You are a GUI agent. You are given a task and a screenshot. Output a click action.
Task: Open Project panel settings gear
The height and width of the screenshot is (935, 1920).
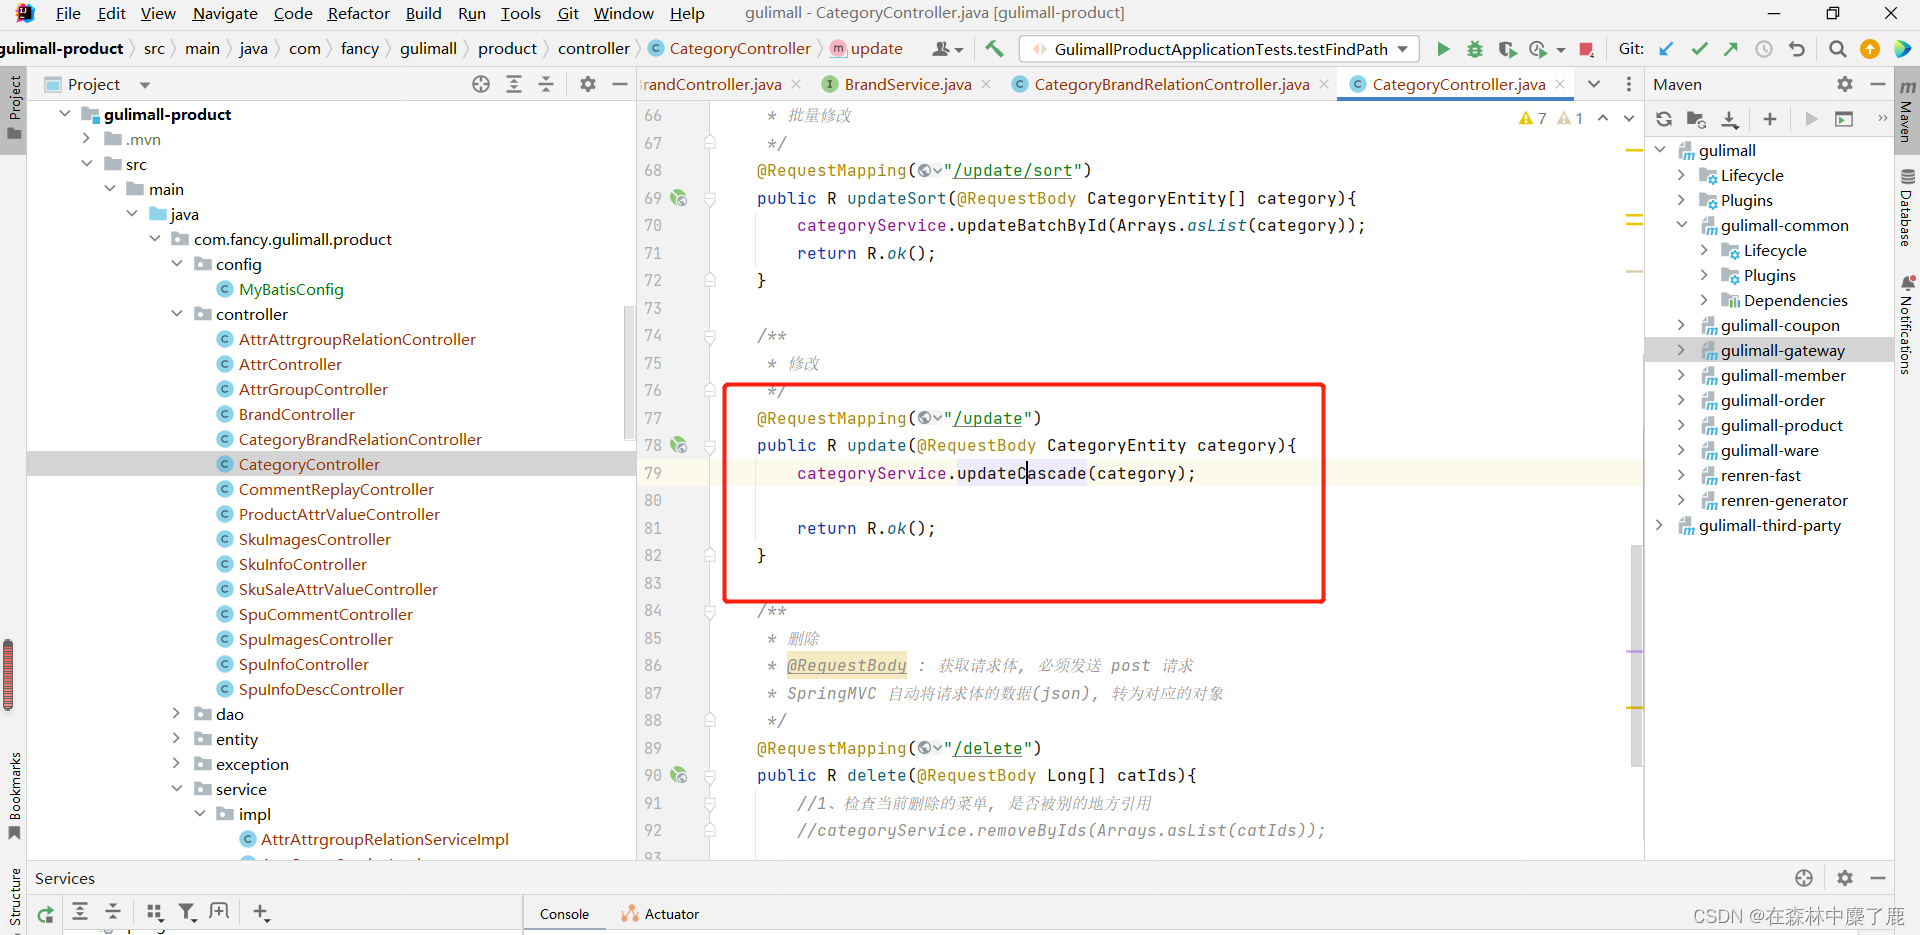(x=588, y=84)
